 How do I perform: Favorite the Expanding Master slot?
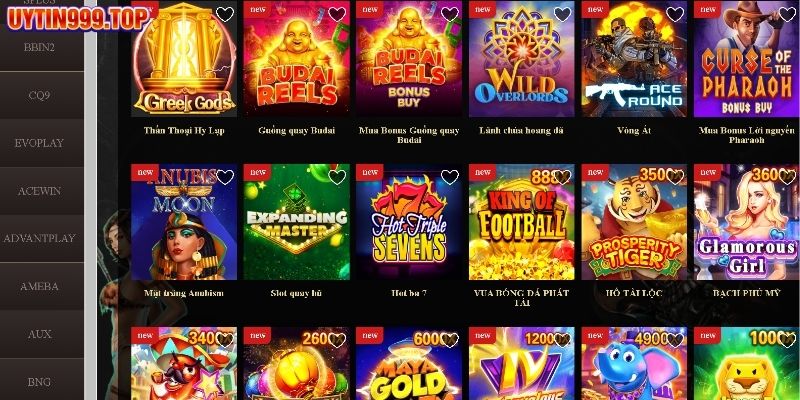[x=337, y=178]
